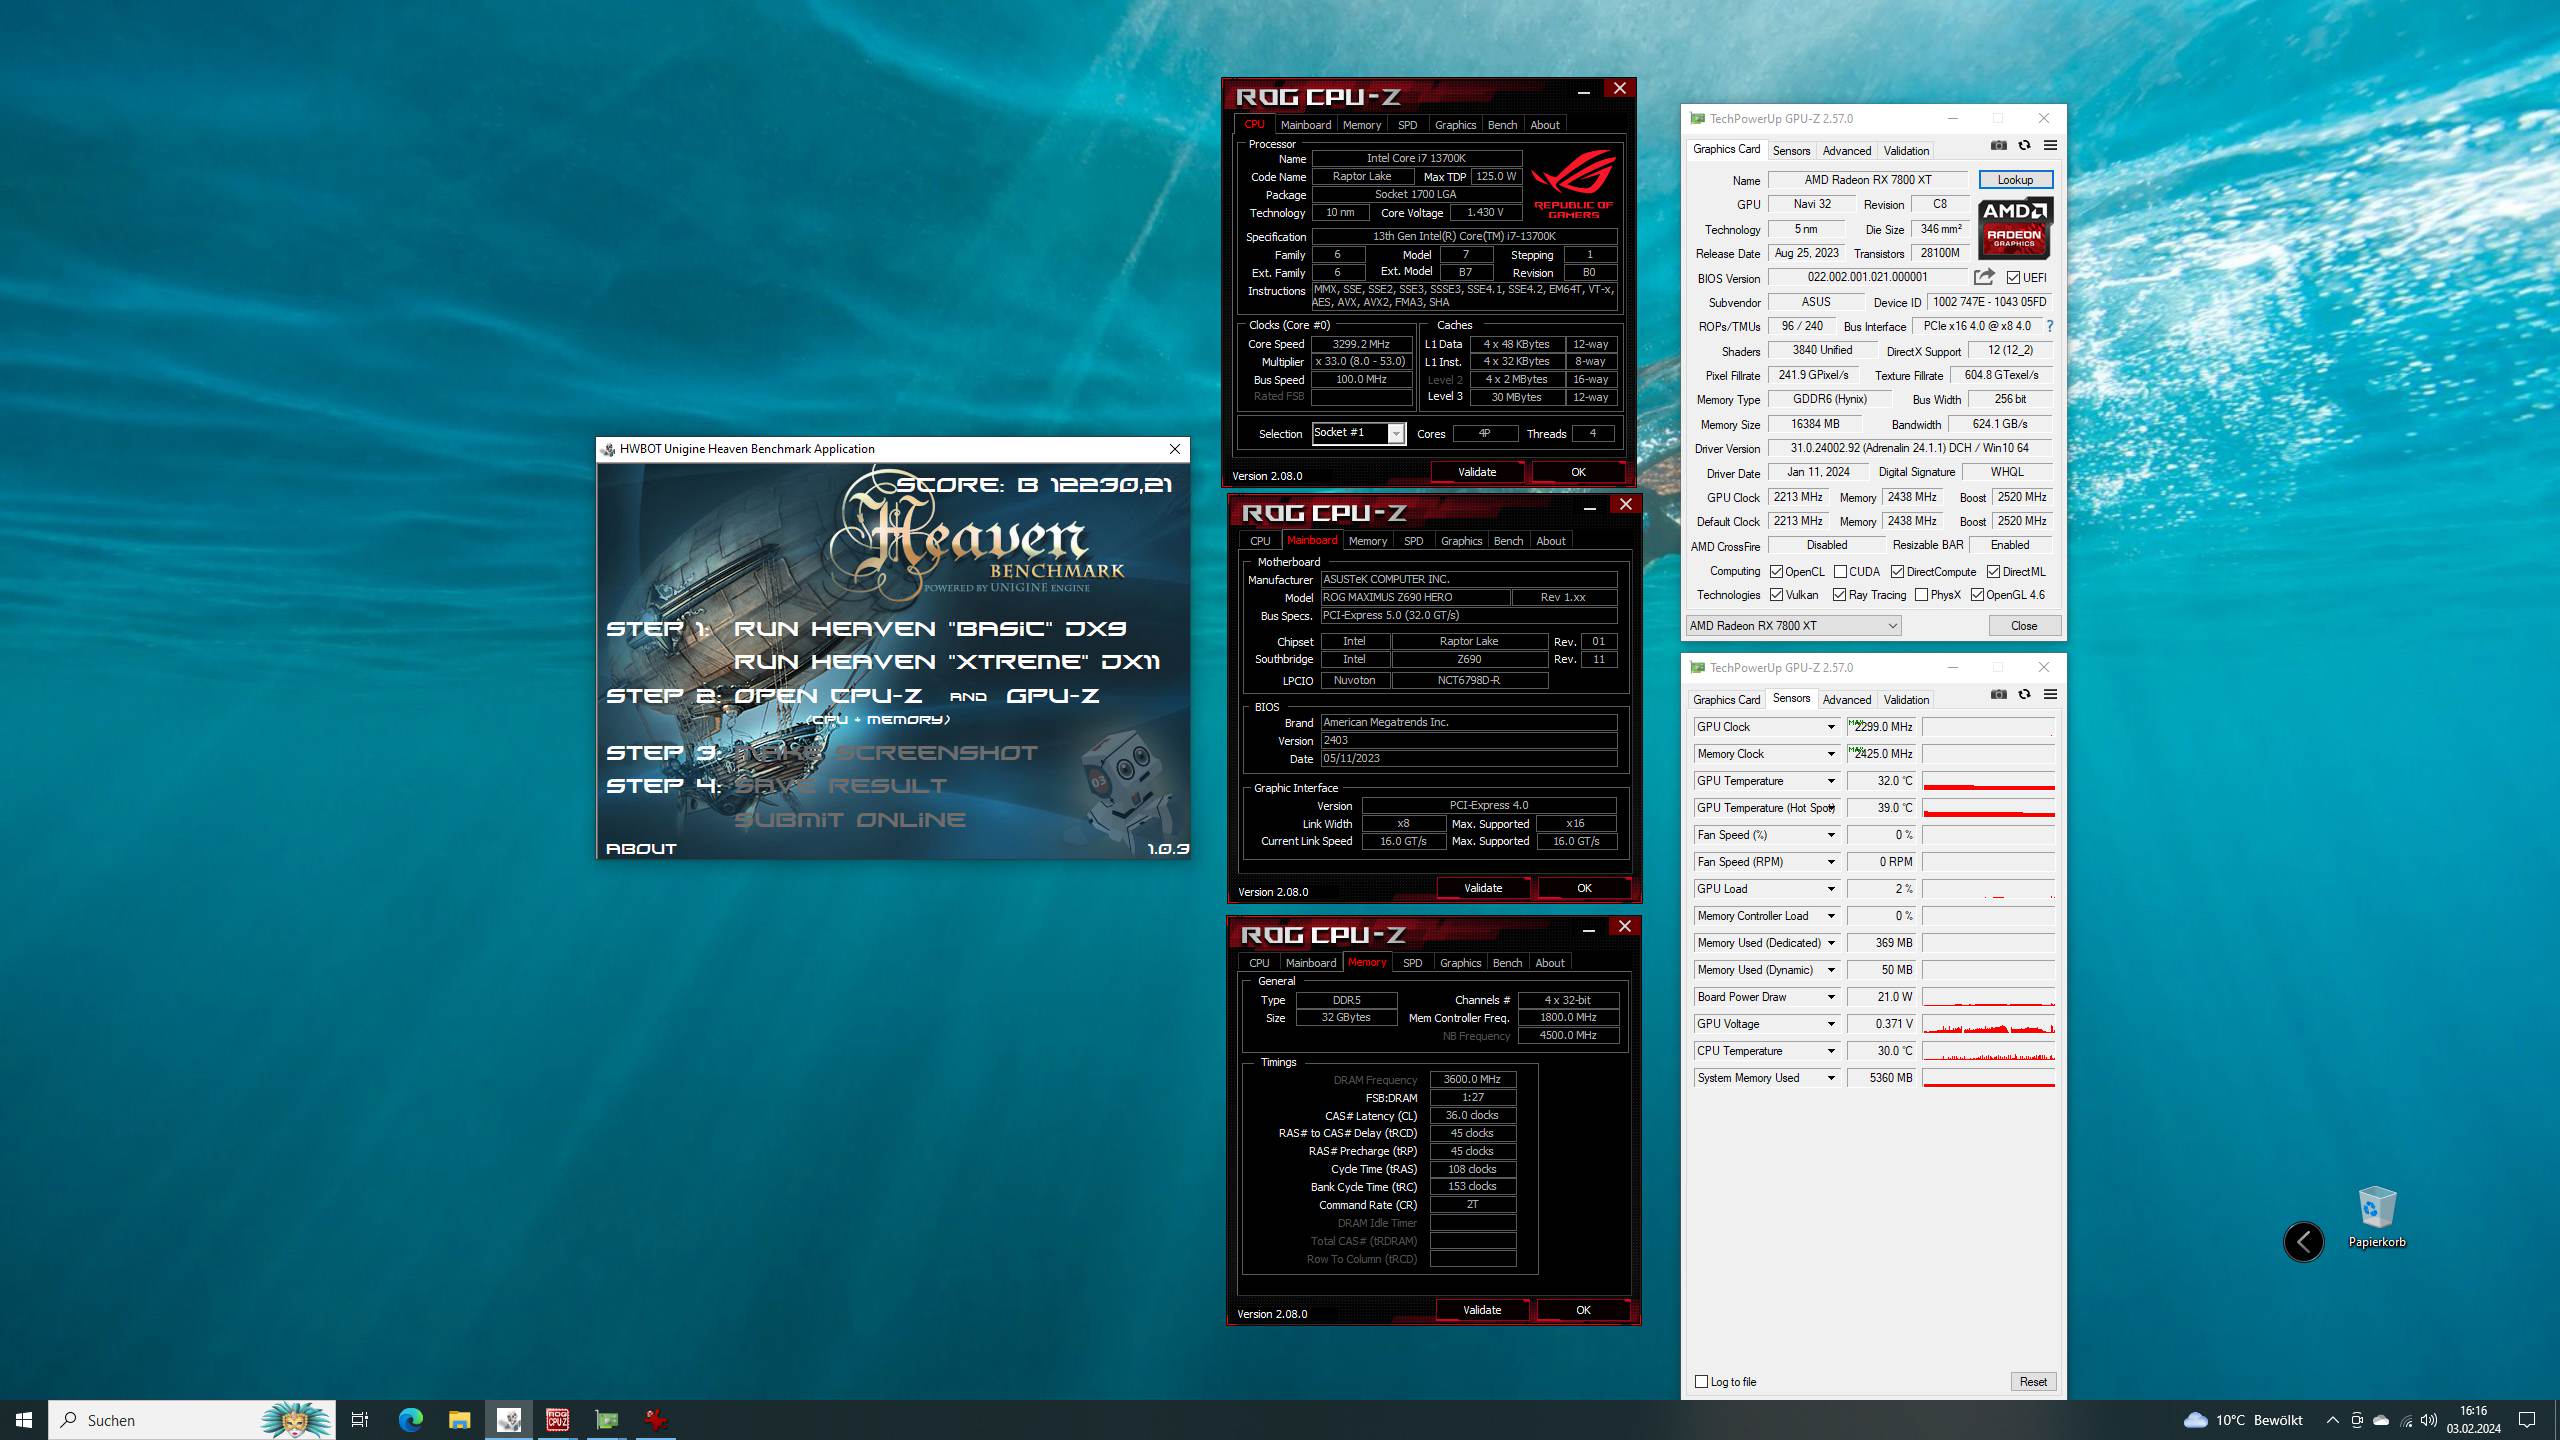This screenshot has height=1440, width=2560.
Task: Select red taskbar icon next to GPU-Z
Action: [x=655, y=1420]
